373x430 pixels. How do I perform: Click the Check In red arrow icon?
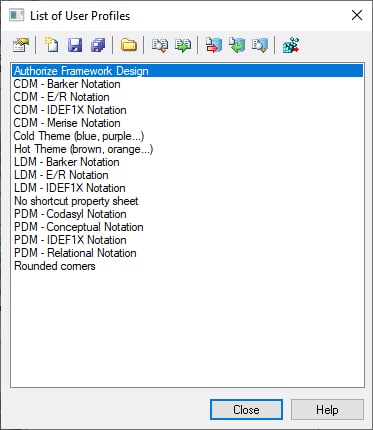coord(213,45)
